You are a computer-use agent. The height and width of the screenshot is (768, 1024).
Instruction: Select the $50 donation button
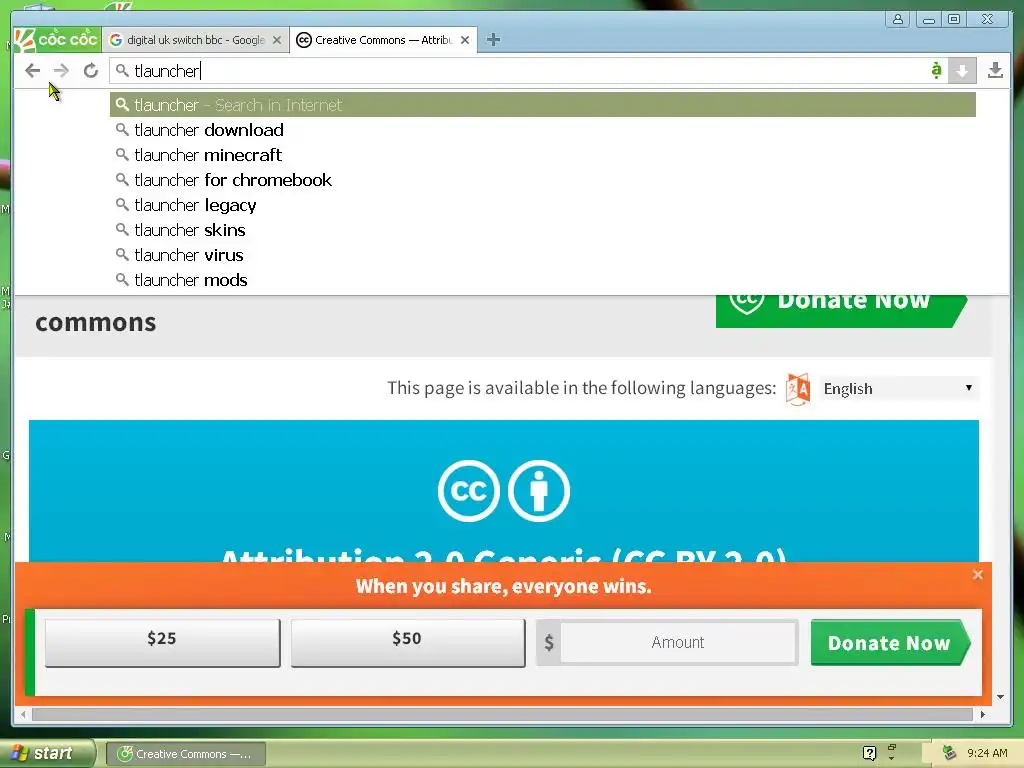pos(408,643)
